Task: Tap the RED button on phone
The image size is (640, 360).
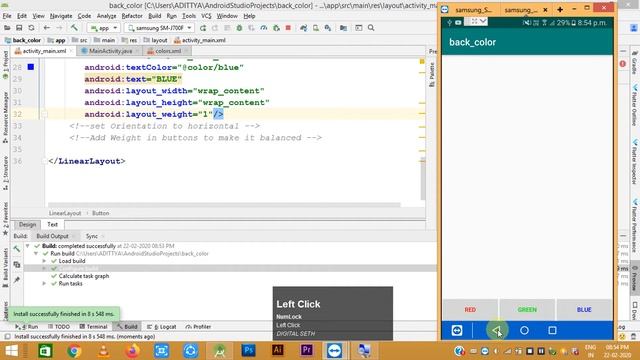Action: click(470, 310)
